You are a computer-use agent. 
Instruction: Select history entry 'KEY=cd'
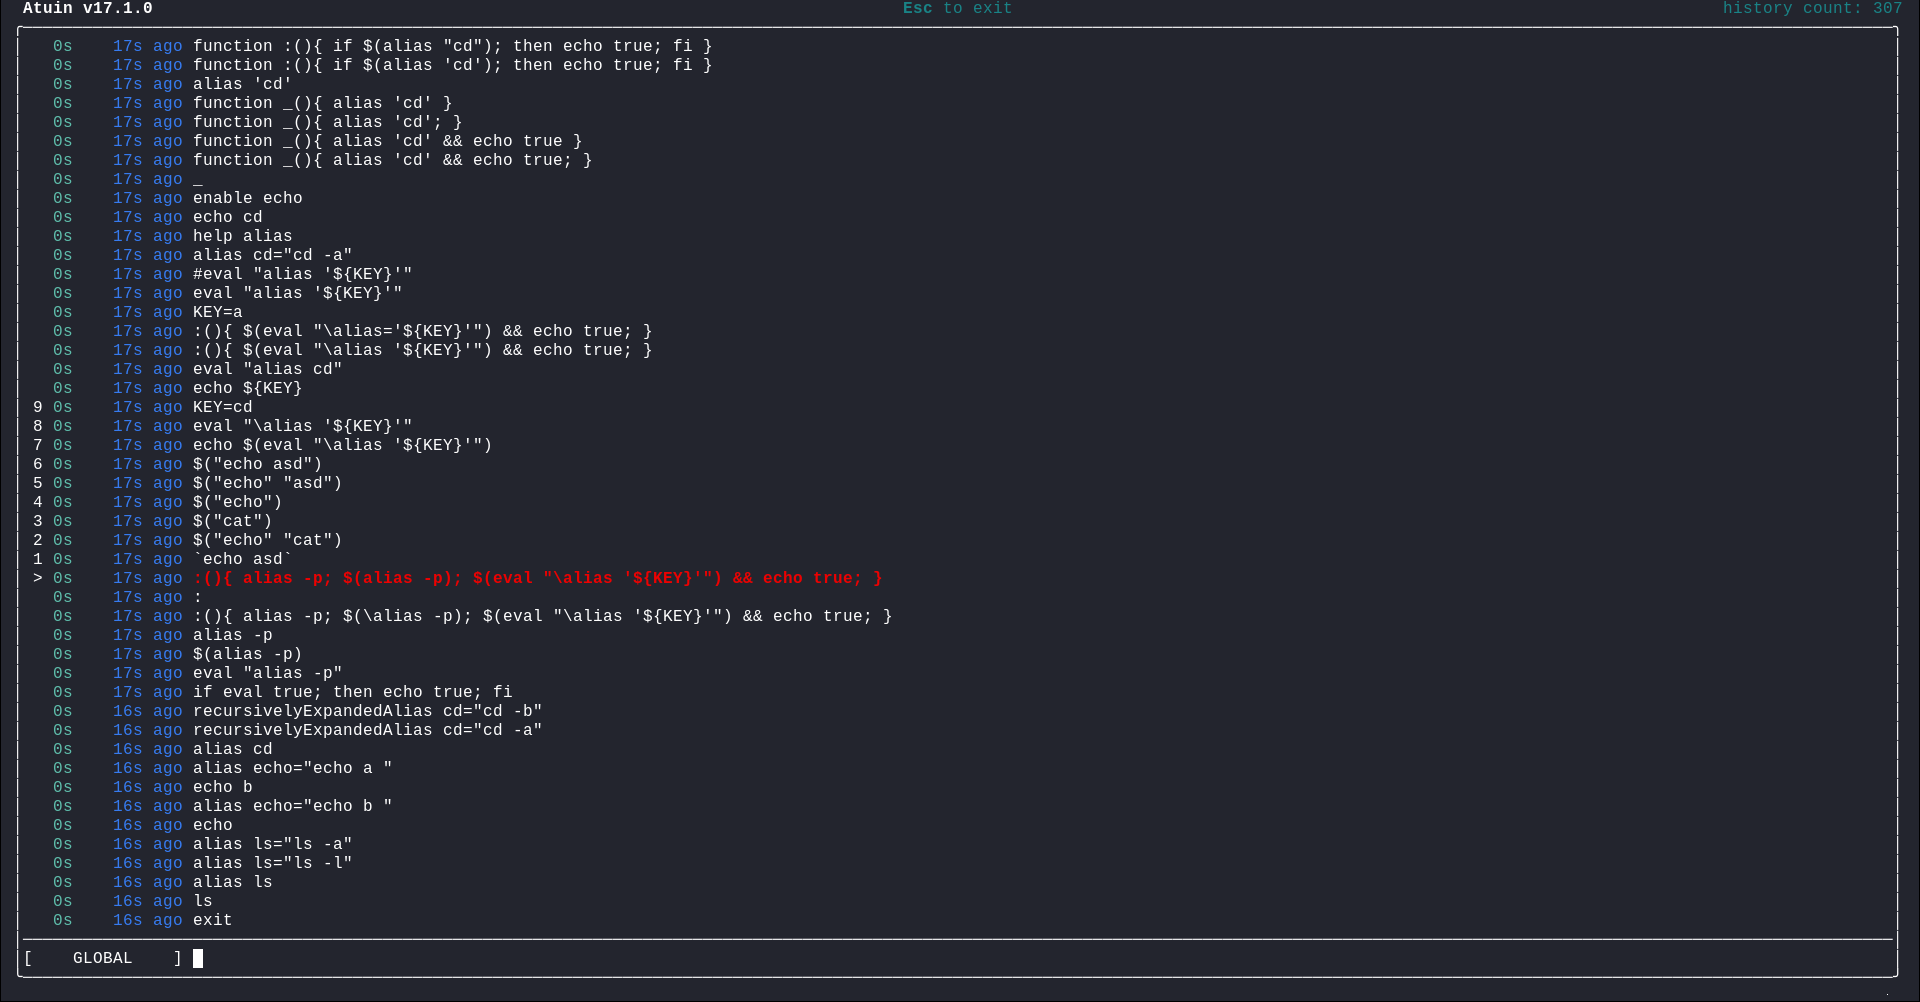pyautogui.click(x=223, y=407)
